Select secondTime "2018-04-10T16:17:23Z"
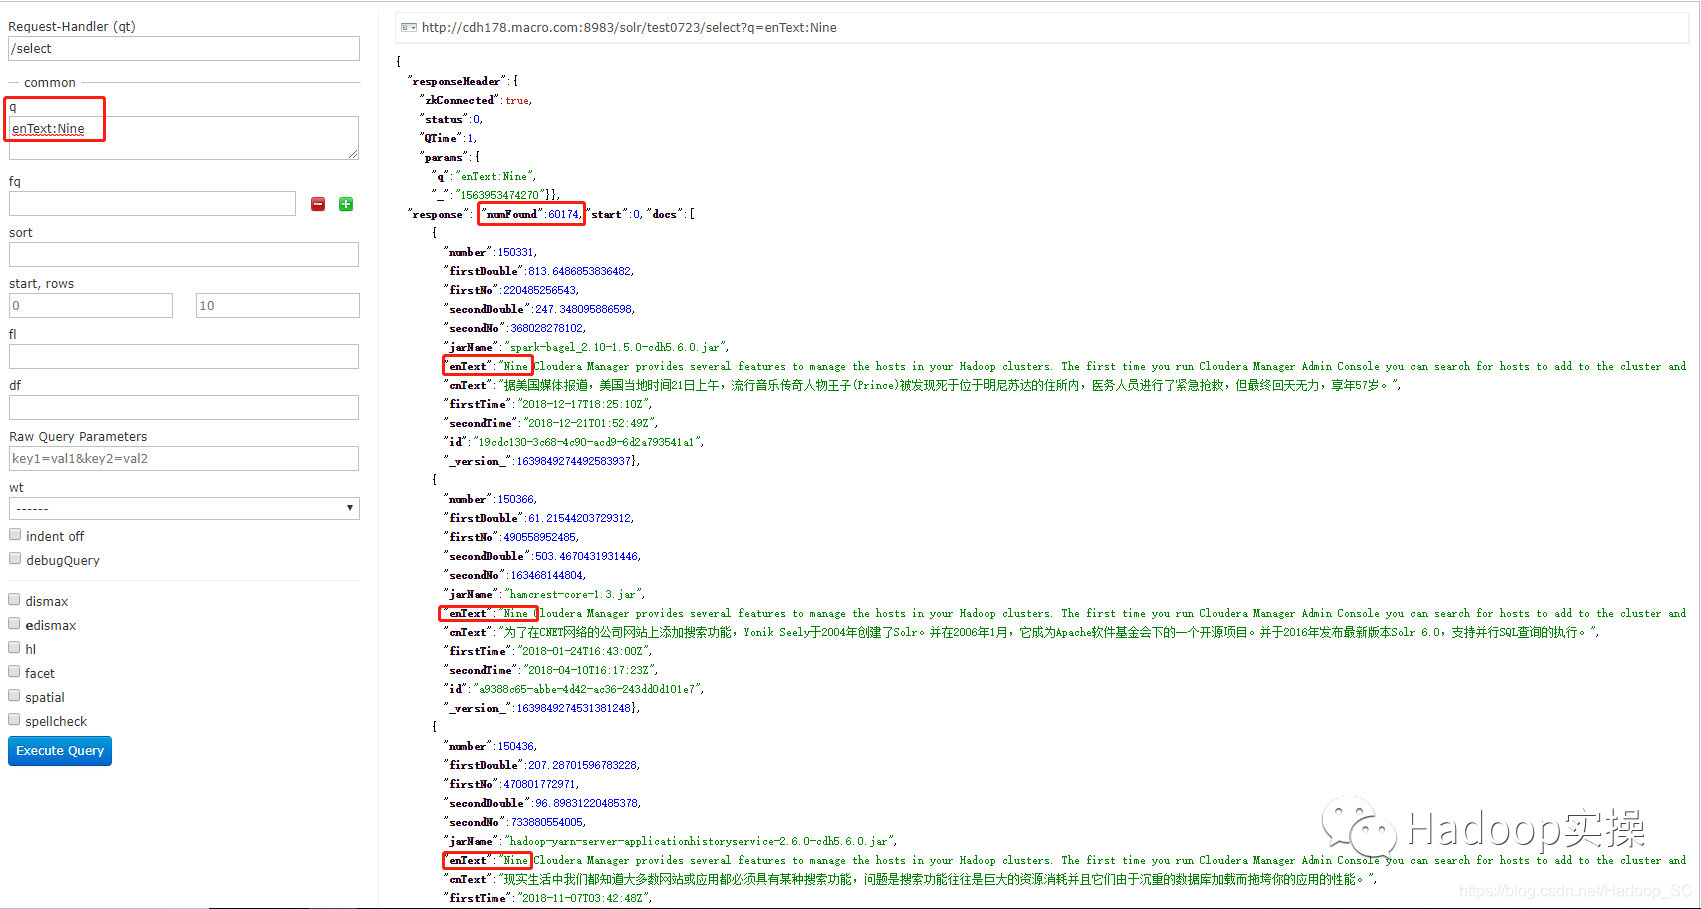 (x=591, y=670)
